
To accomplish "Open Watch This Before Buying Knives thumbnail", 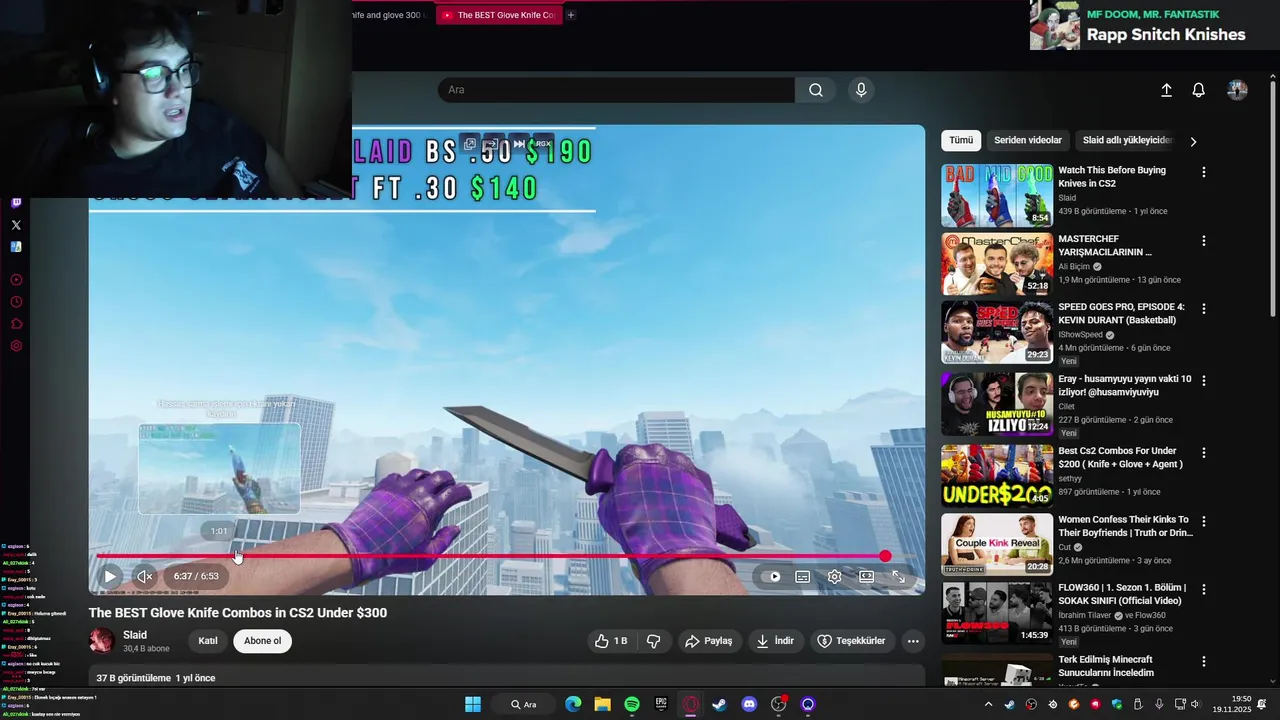I will 997,196.
